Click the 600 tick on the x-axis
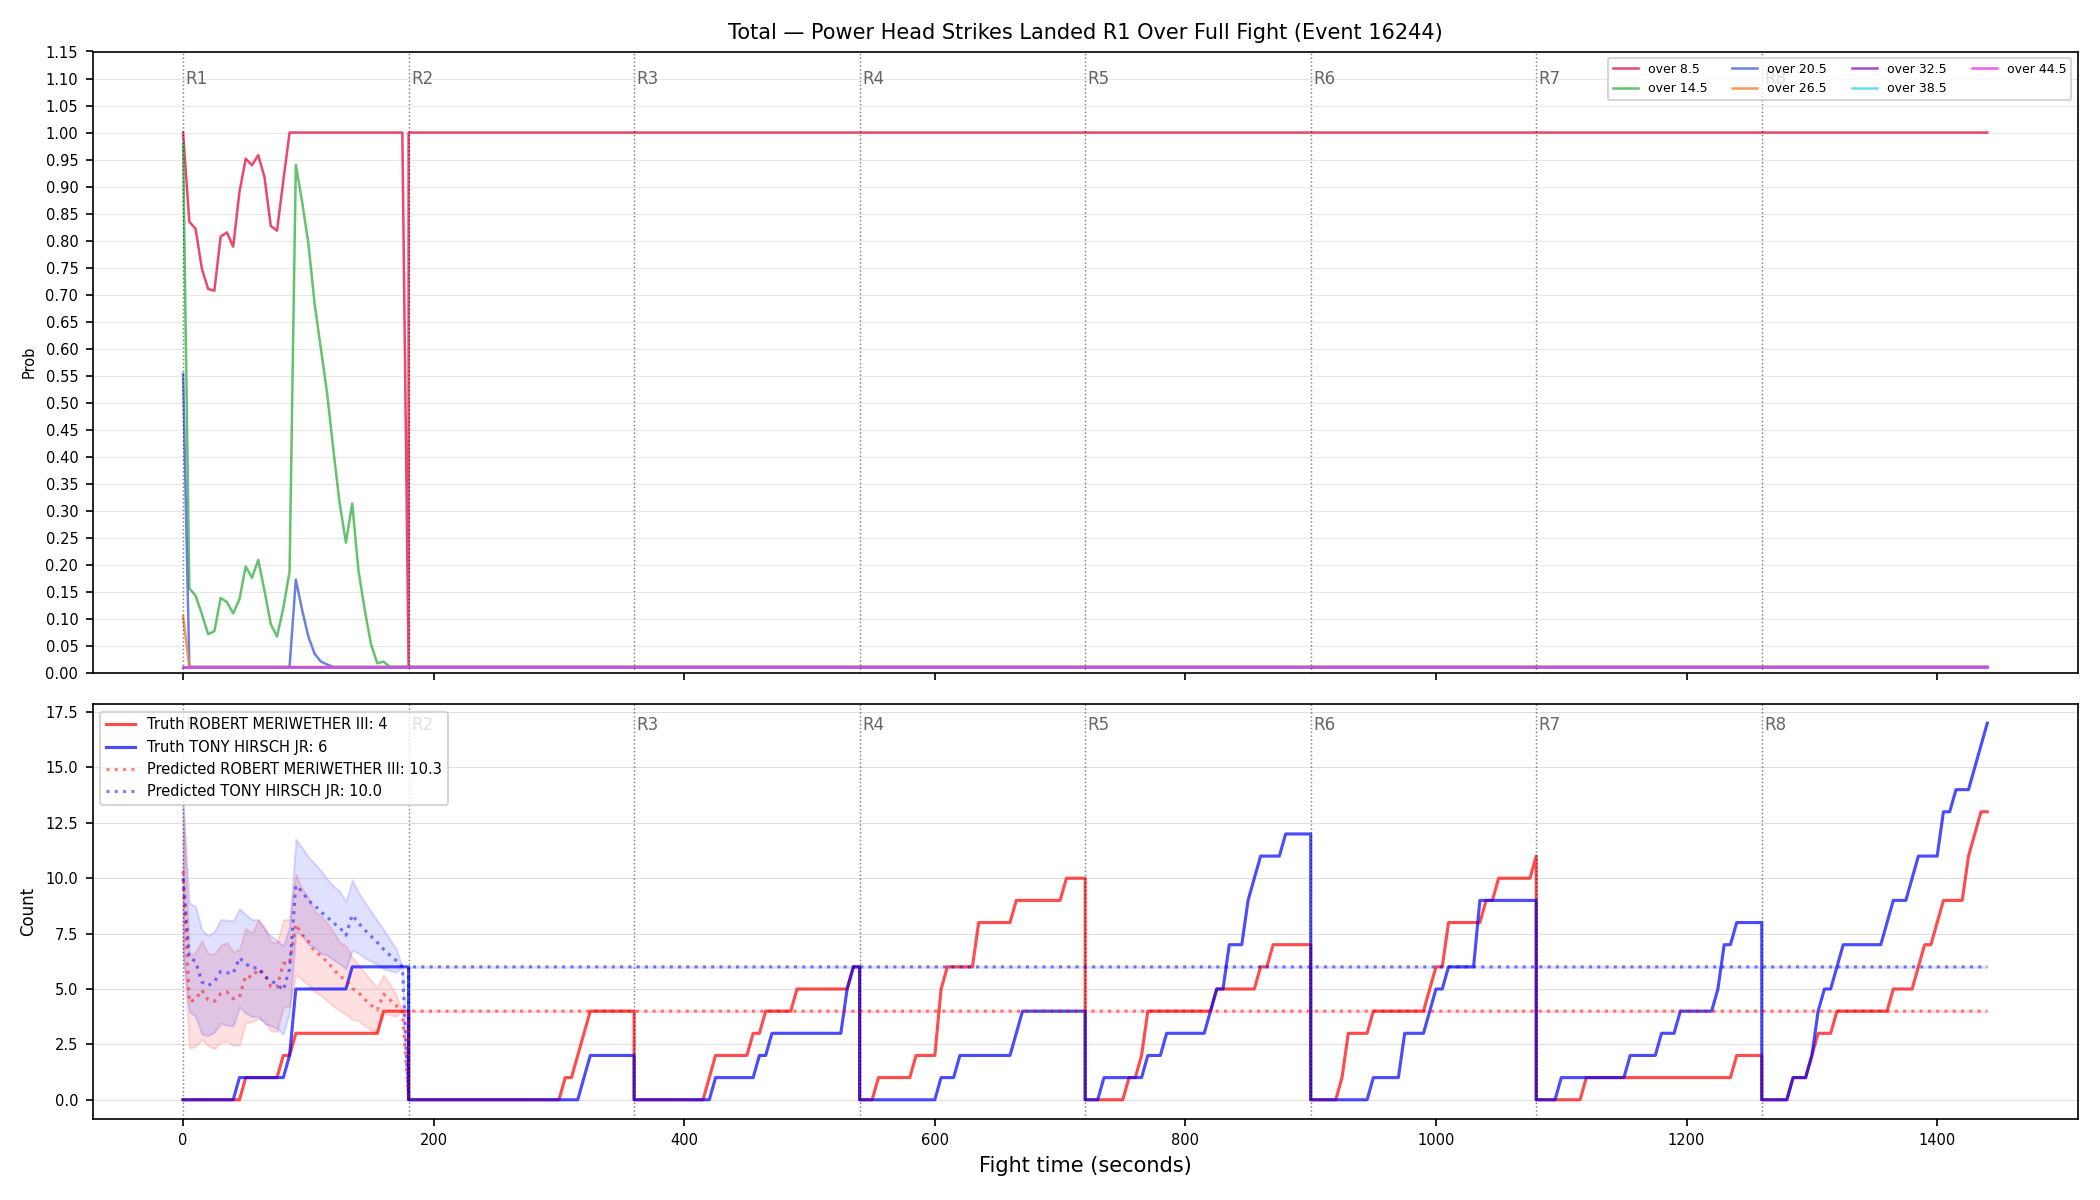The height and width of the screenshot is (1200, 2100). (x=935, y=1139)
